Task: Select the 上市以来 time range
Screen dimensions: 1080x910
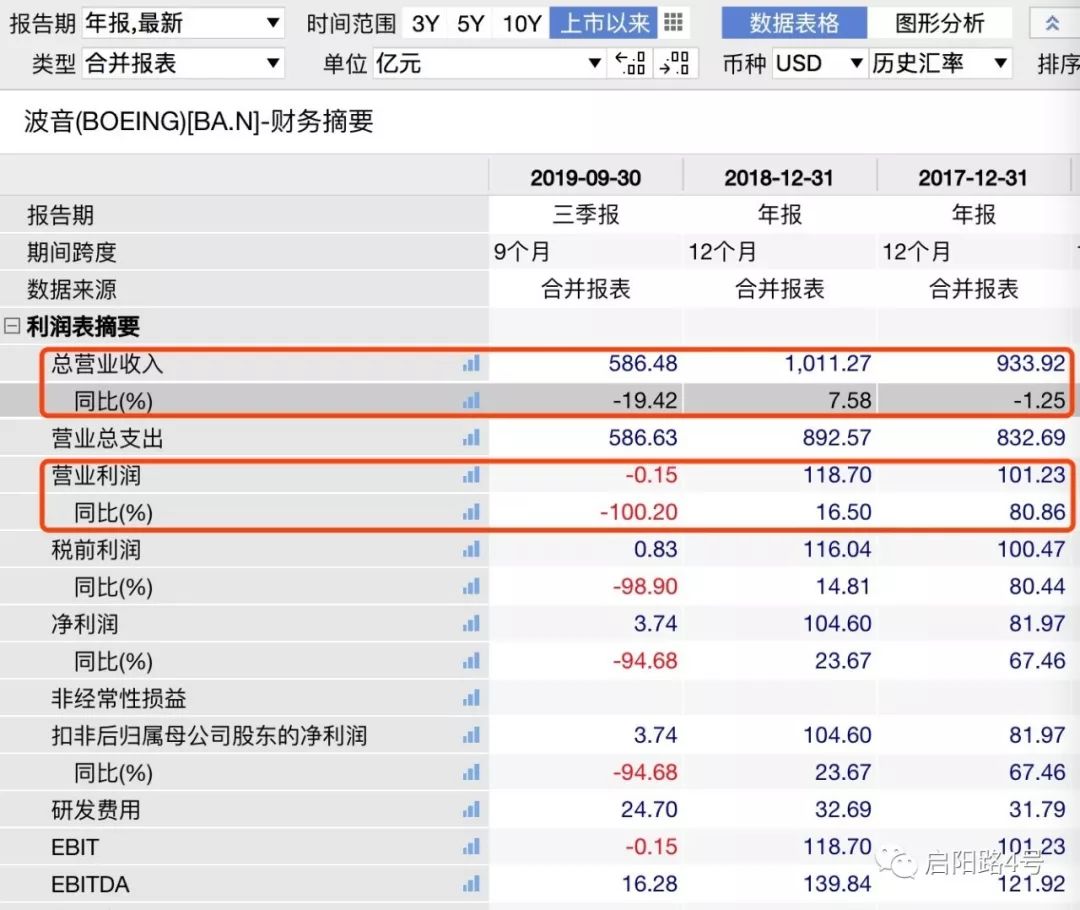Action: 604,24
